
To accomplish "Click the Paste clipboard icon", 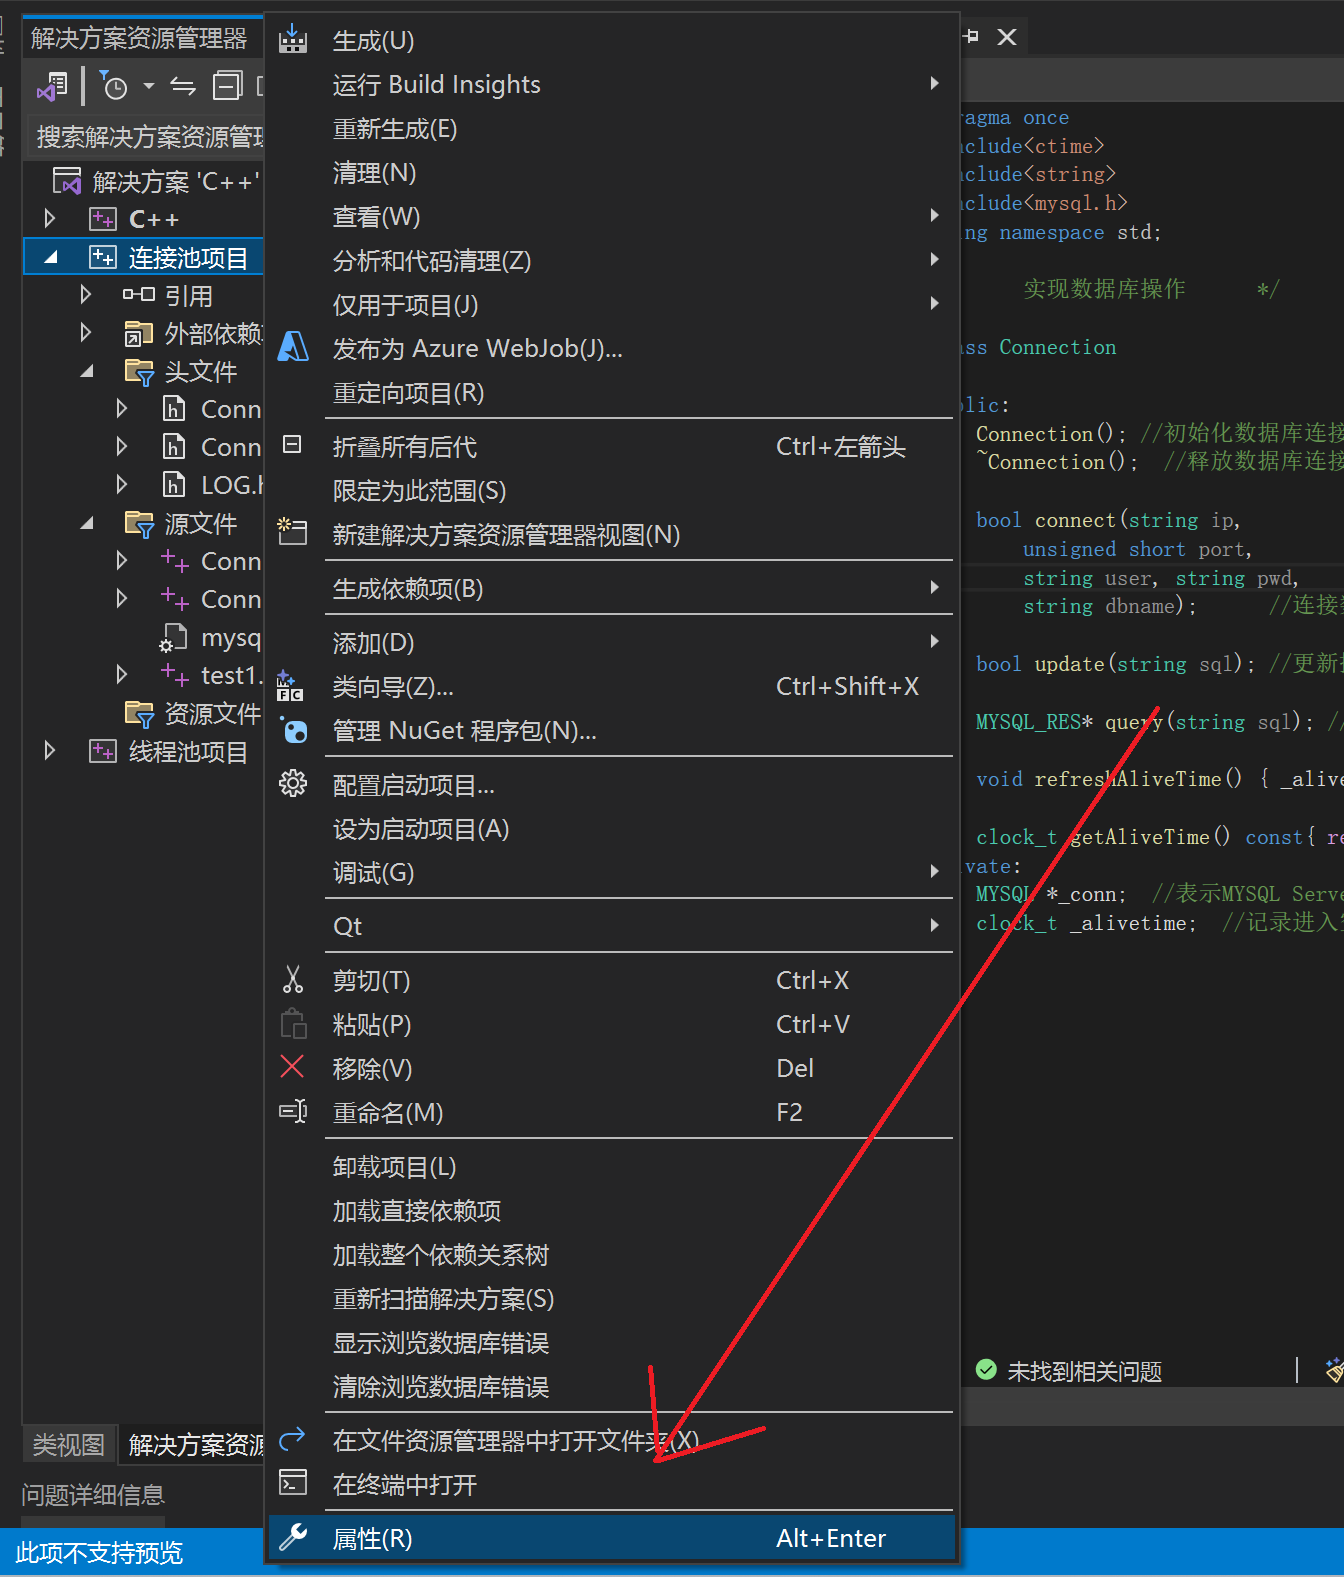I will click(x=293, y=1024).
